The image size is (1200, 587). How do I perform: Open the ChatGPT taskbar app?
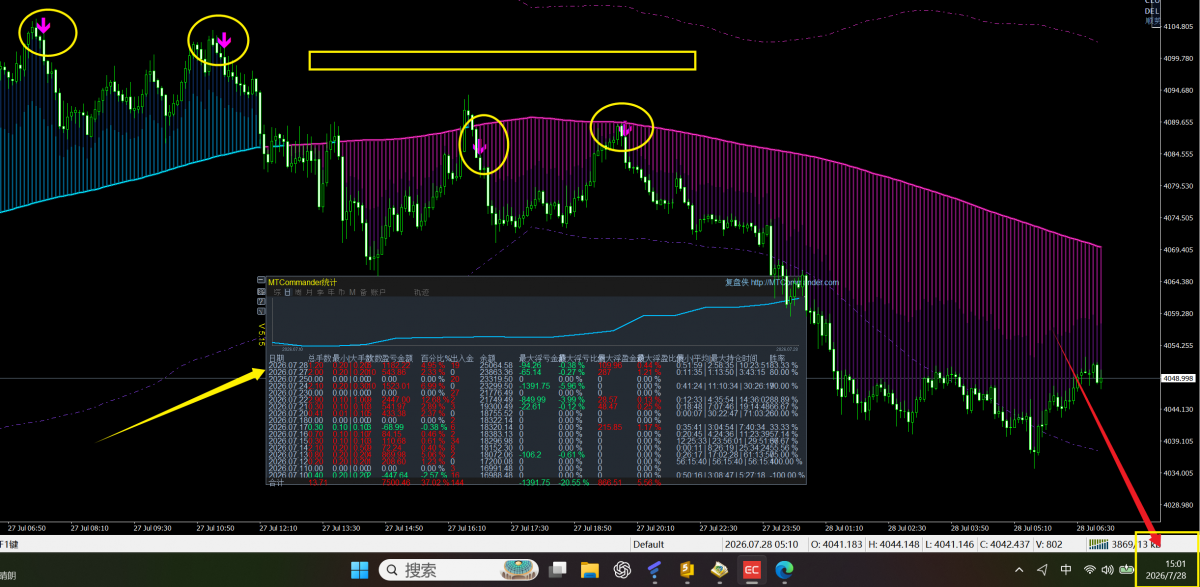tap(621, 570)
